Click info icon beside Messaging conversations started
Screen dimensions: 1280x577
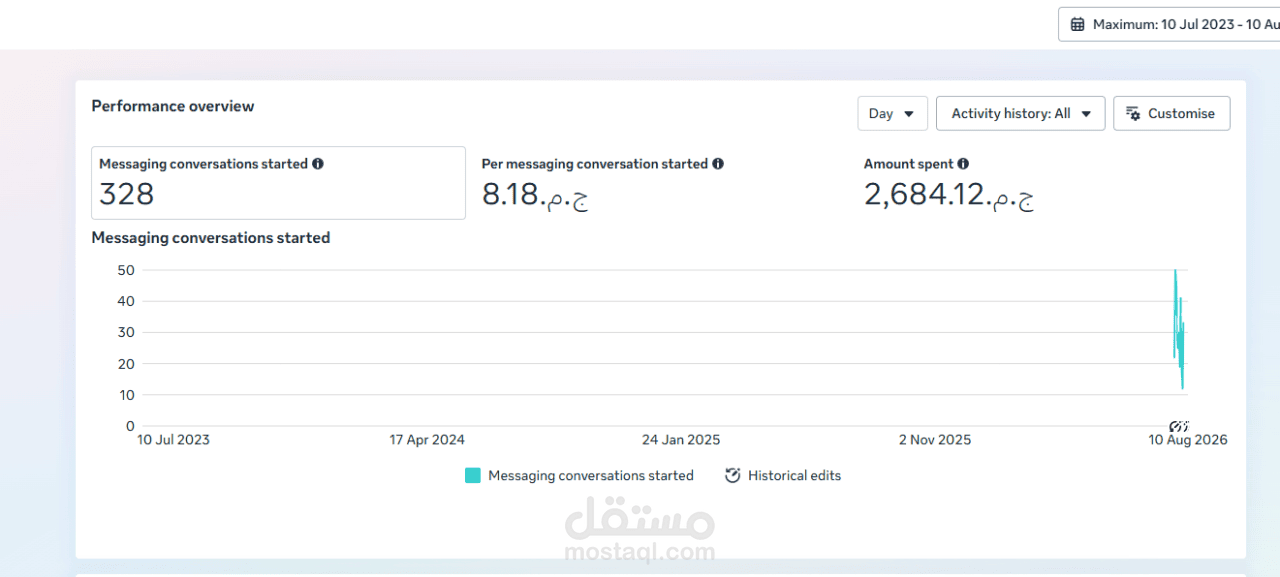click(x=318, y=163)
